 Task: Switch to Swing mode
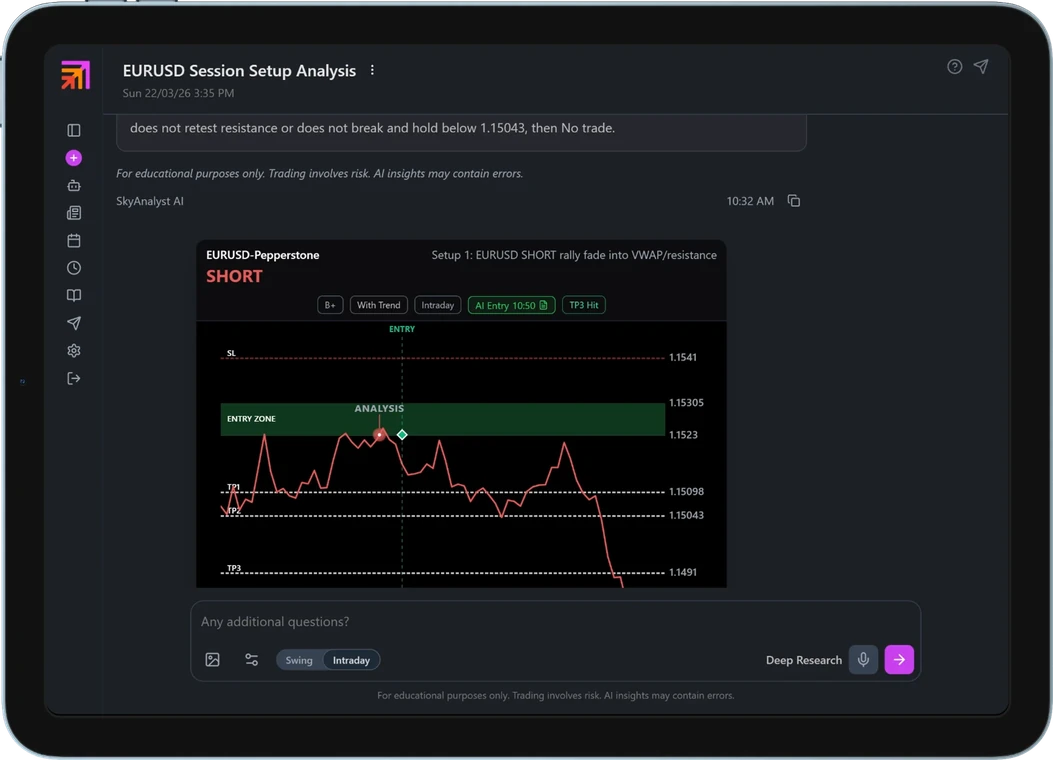click(x=299, y=660)
